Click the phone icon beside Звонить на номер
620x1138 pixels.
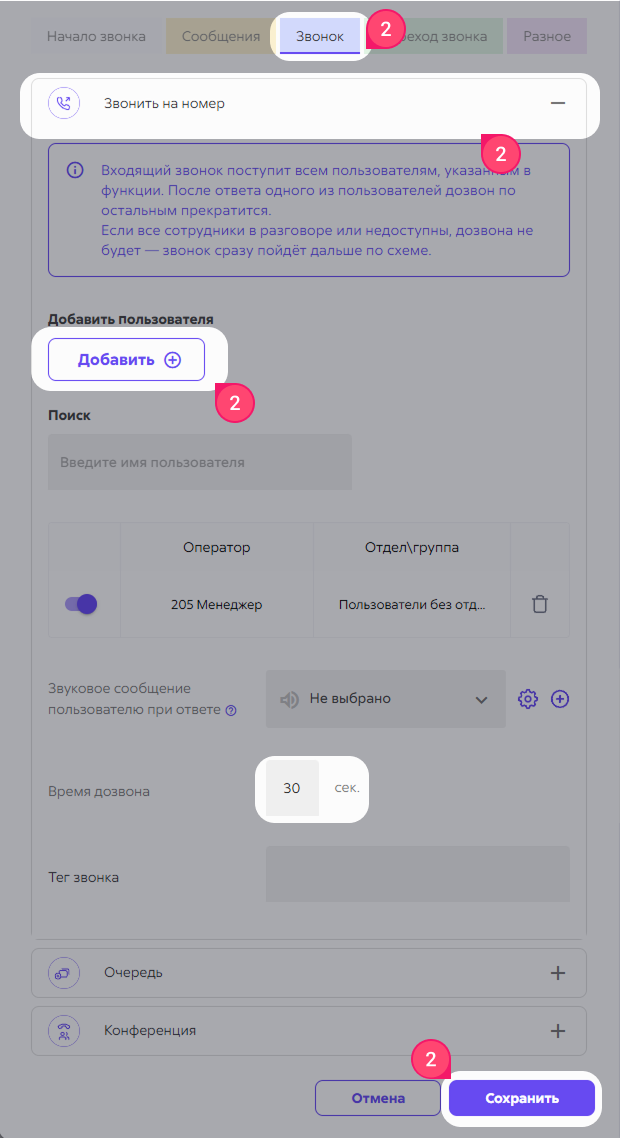pos(64,104)
